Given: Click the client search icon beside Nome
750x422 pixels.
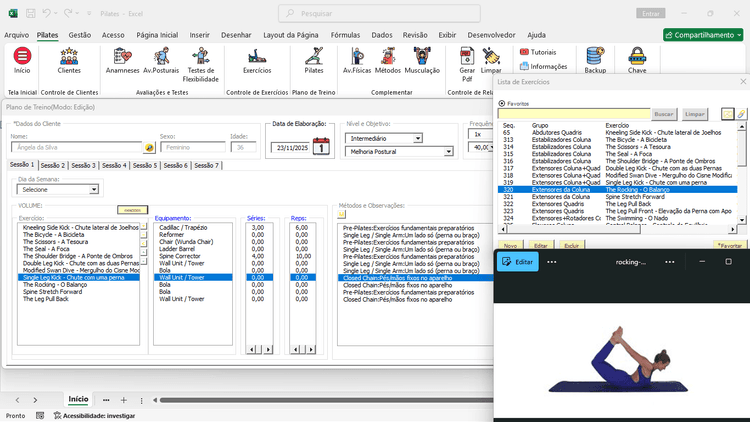Looking at the screenshot, I should 149,148.
